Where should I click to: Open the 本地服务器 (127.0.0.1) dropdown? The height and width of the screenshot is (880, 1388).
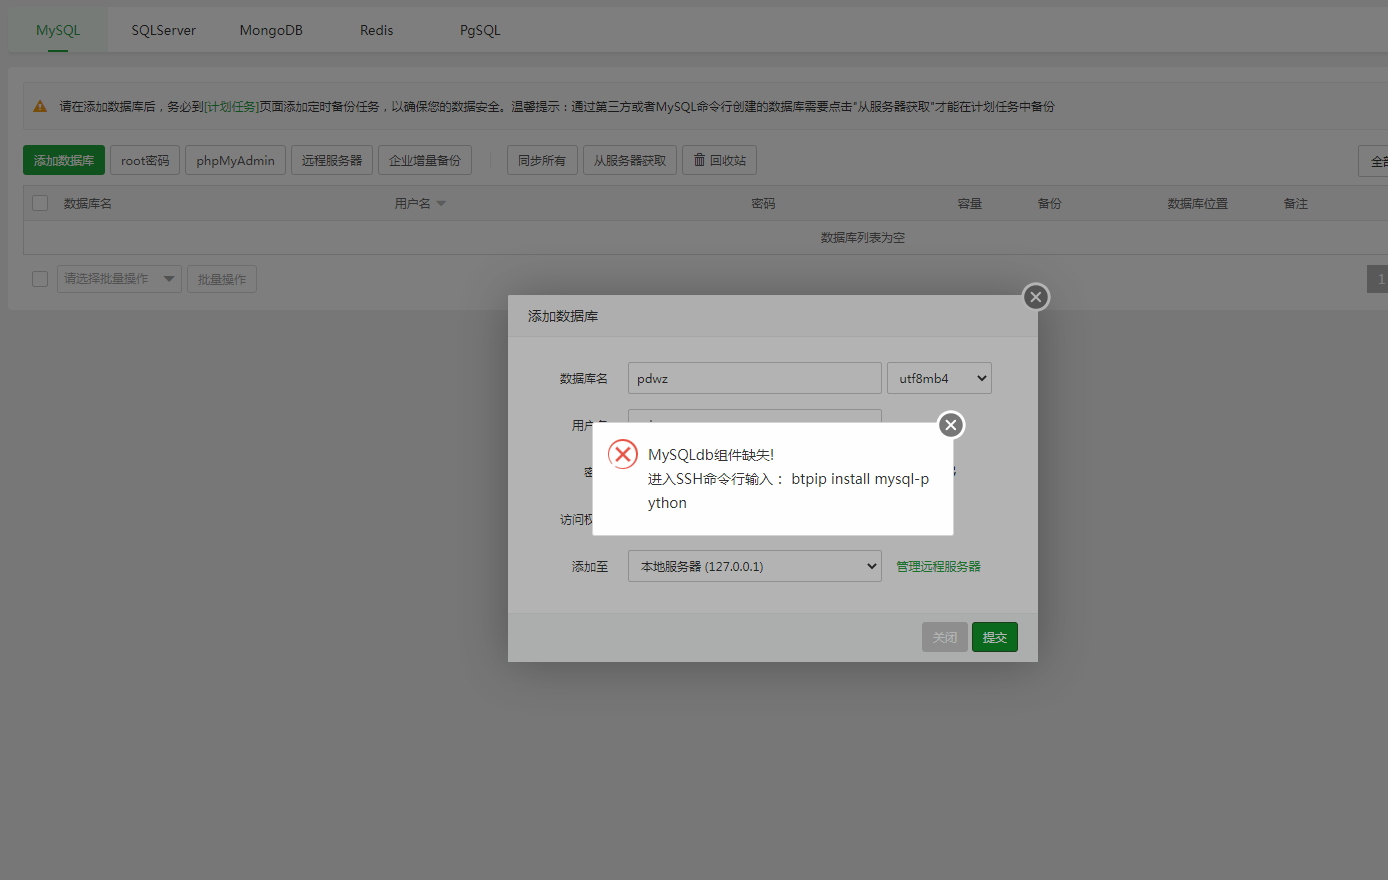[755, 566]
